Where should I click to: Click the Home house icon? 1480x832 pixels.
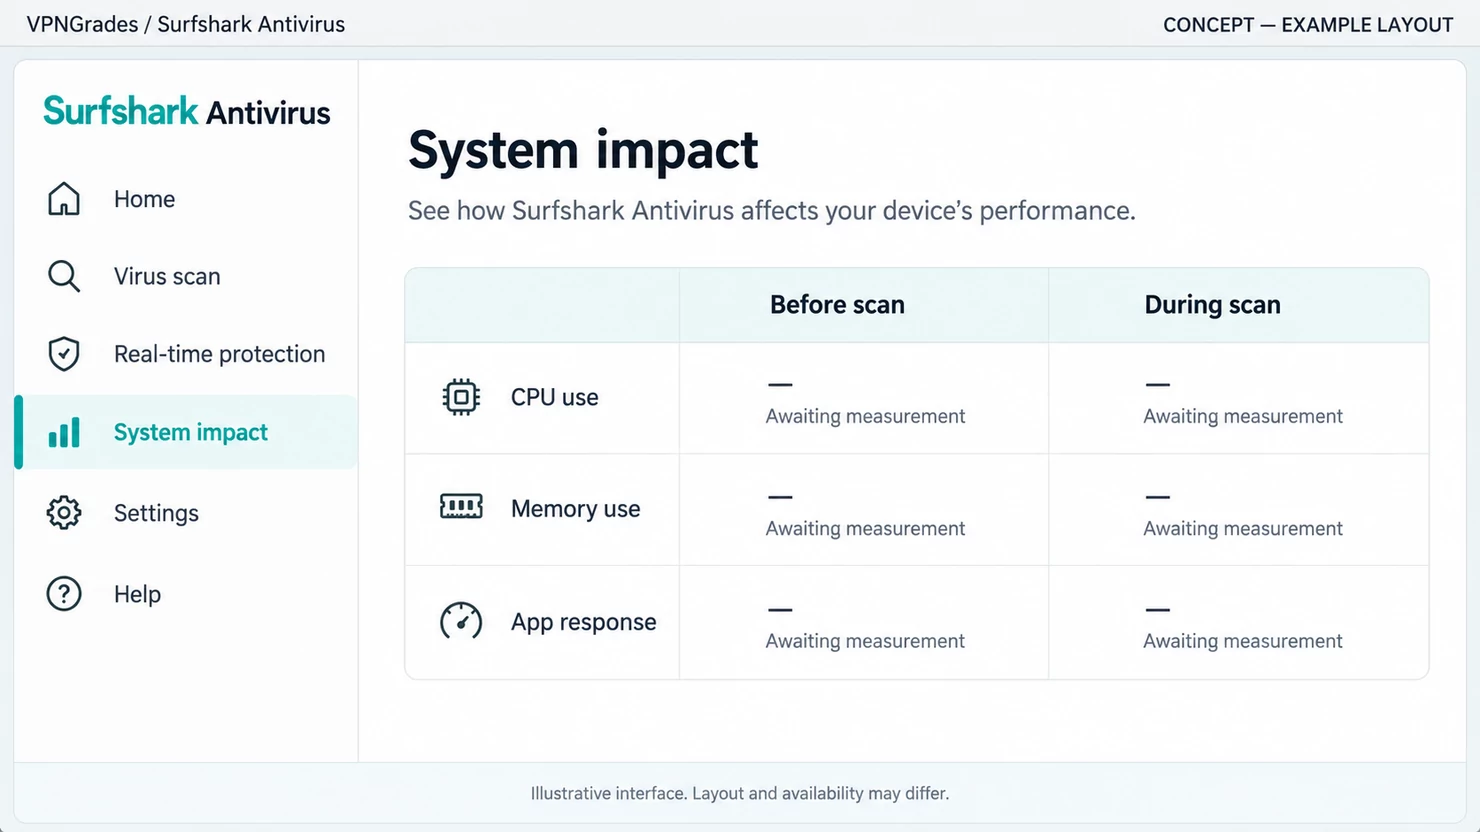tap(64, 199)
